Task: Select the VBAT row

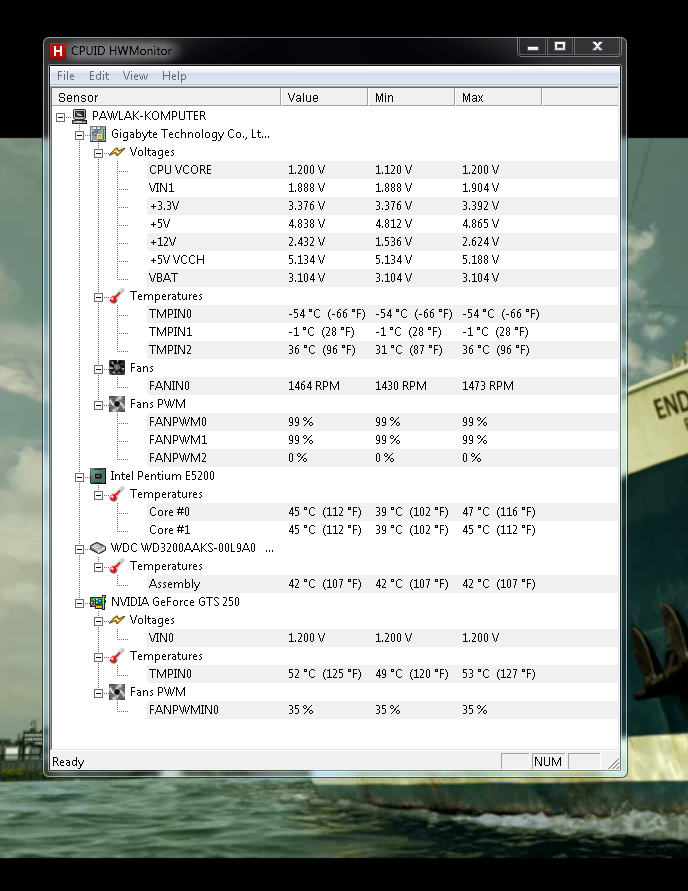Action: click(382, 278)
